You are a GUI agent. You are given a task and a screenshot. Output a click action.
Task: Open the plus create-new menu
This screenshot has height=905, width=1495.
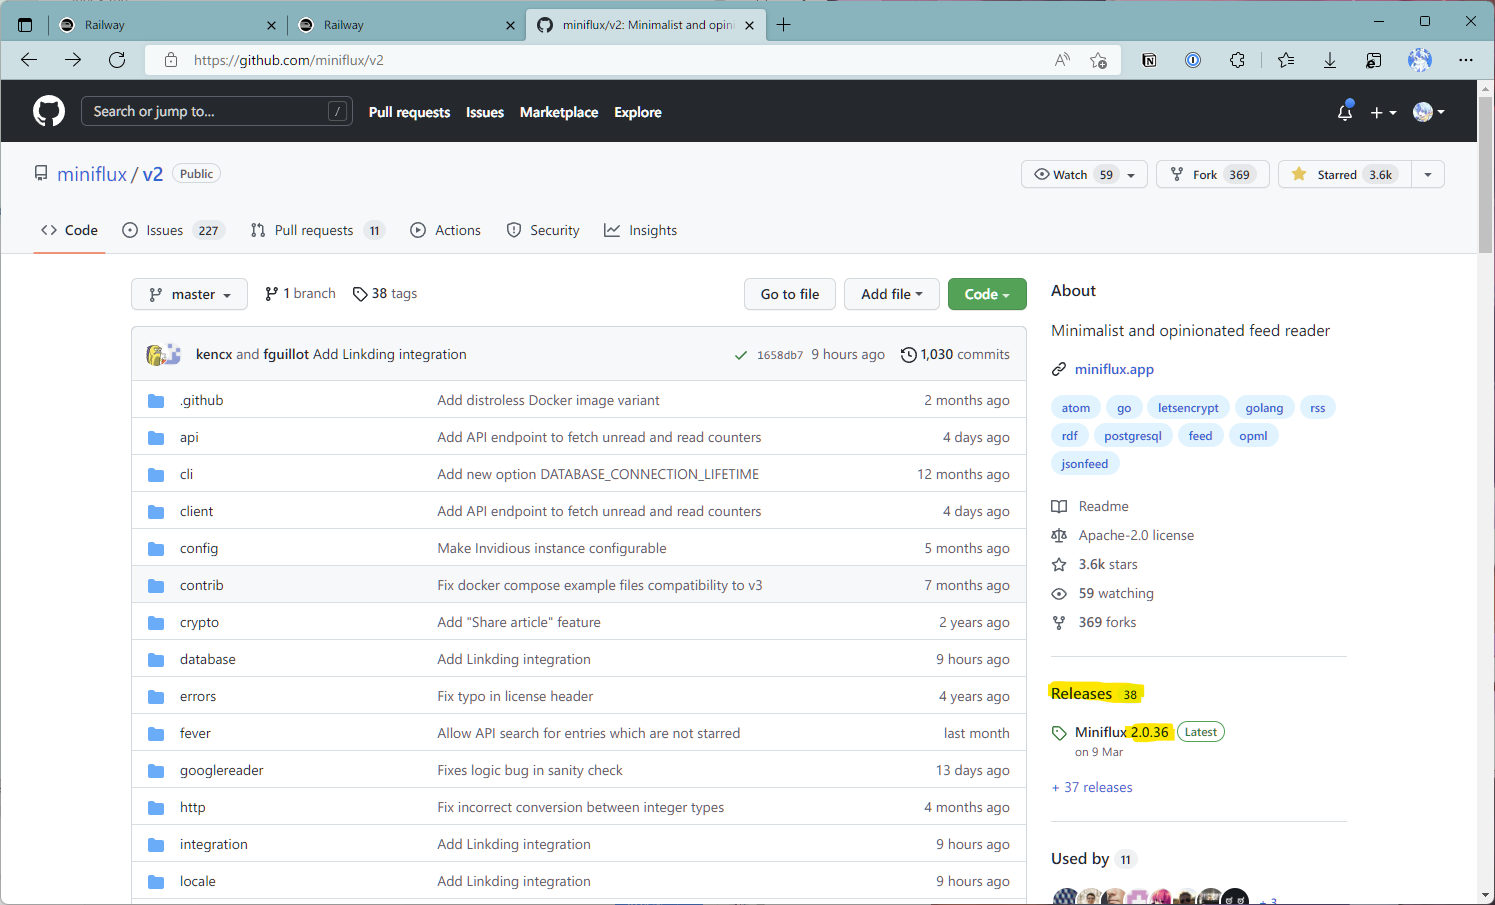pos(1383,113)
